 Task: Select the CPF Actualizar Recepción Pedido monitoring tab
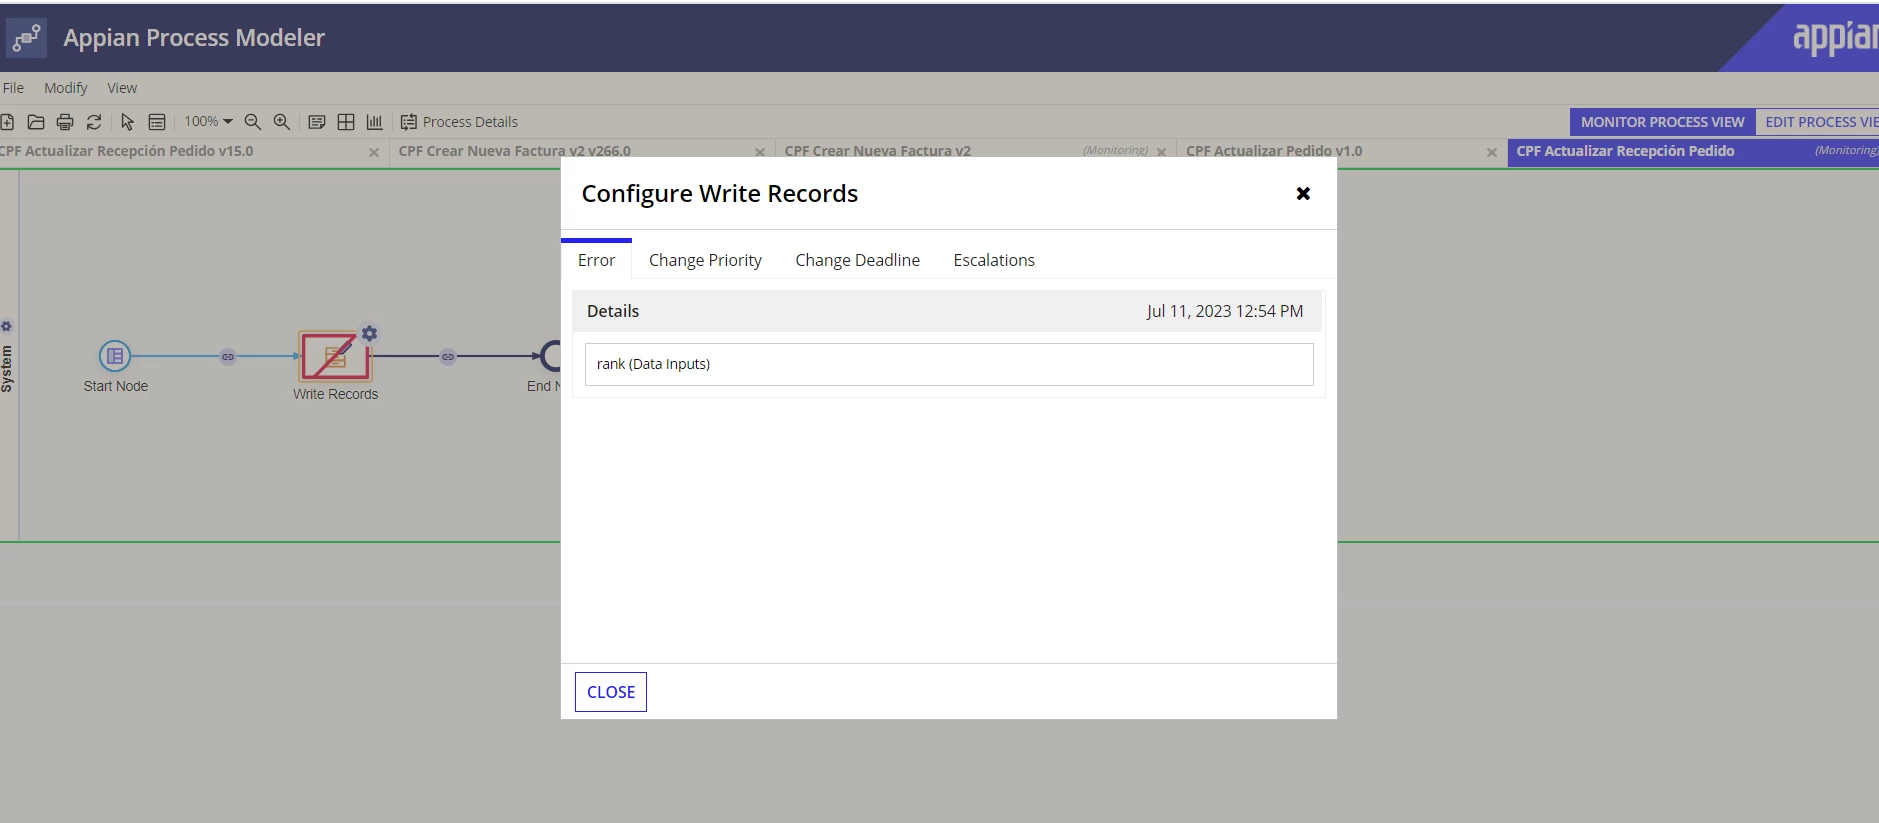click(x=1693, y=151)
